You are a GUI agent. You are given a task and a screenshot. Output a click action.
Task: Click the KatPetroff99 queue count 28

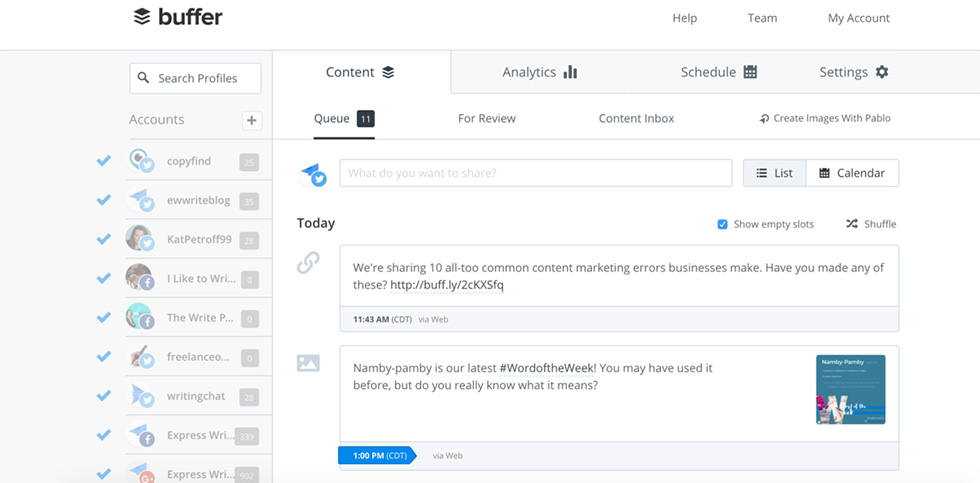click(x=249, y=241)
